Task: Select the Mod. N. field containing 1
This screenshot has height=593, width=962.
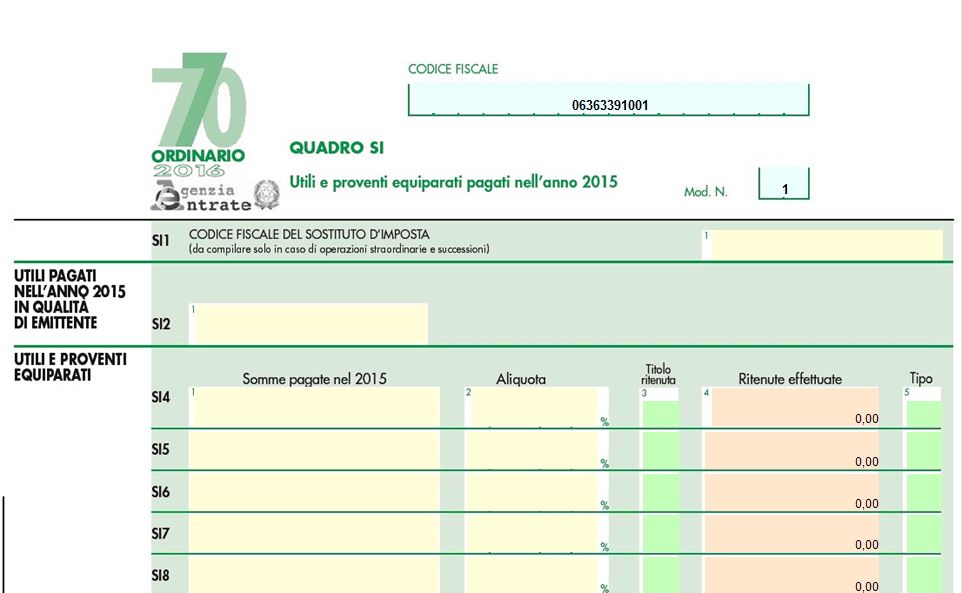Action: [x=784, y=183]
